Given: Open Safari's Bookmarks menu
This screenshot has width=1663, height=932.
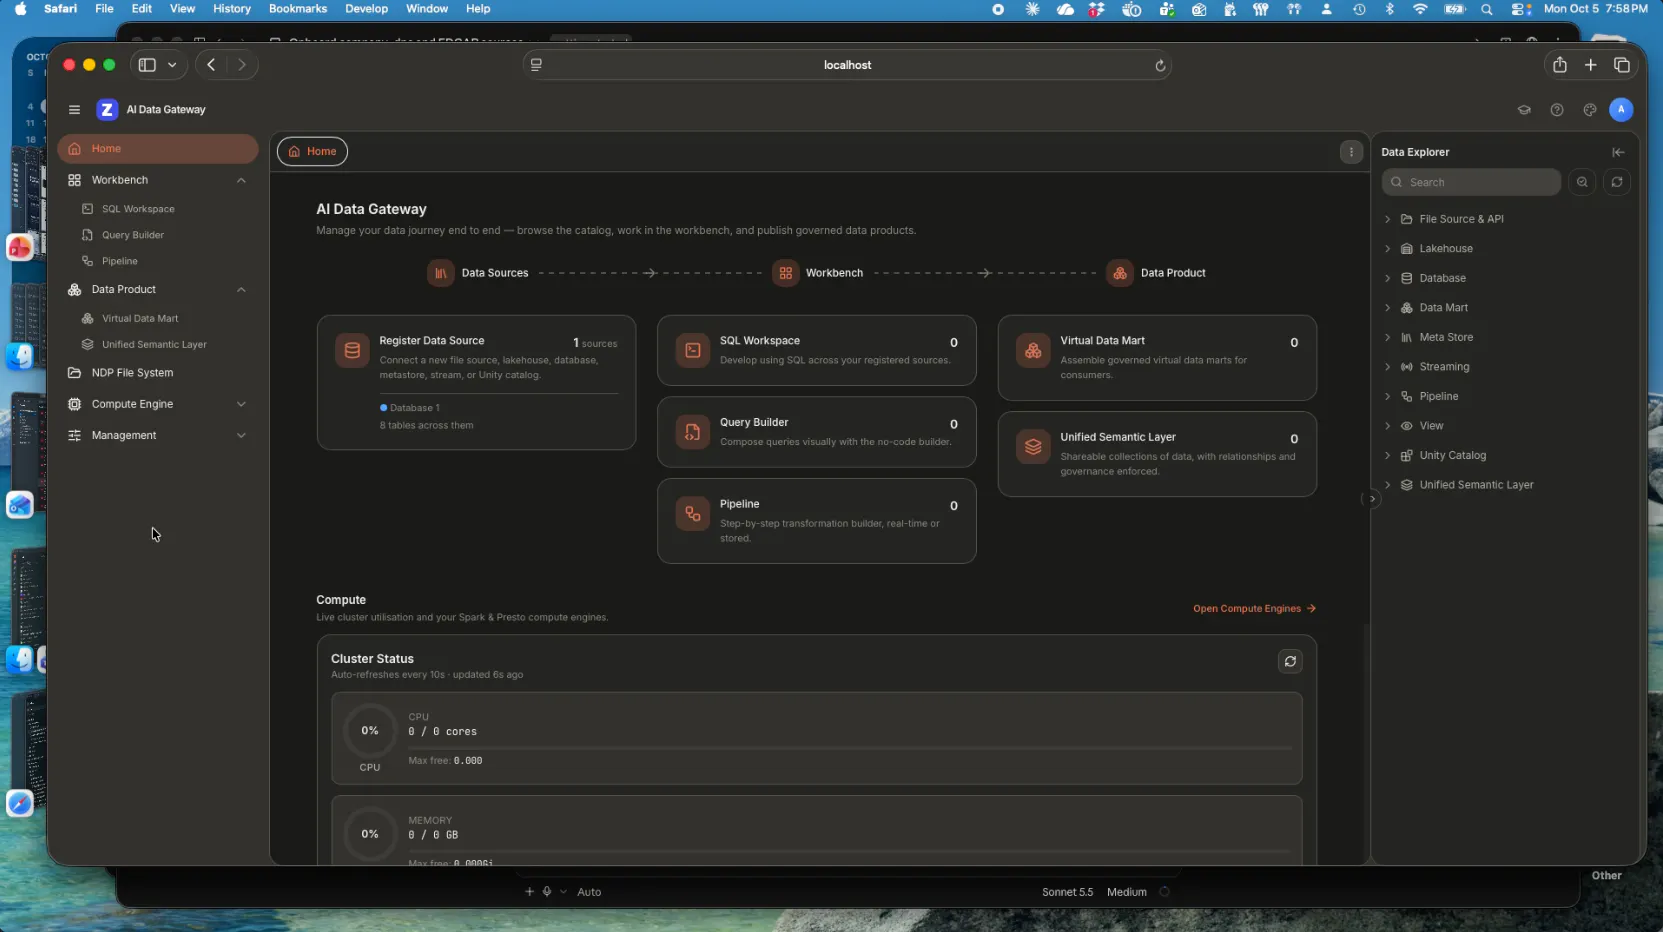Looking at the screenshot, I should click(298, 9).
